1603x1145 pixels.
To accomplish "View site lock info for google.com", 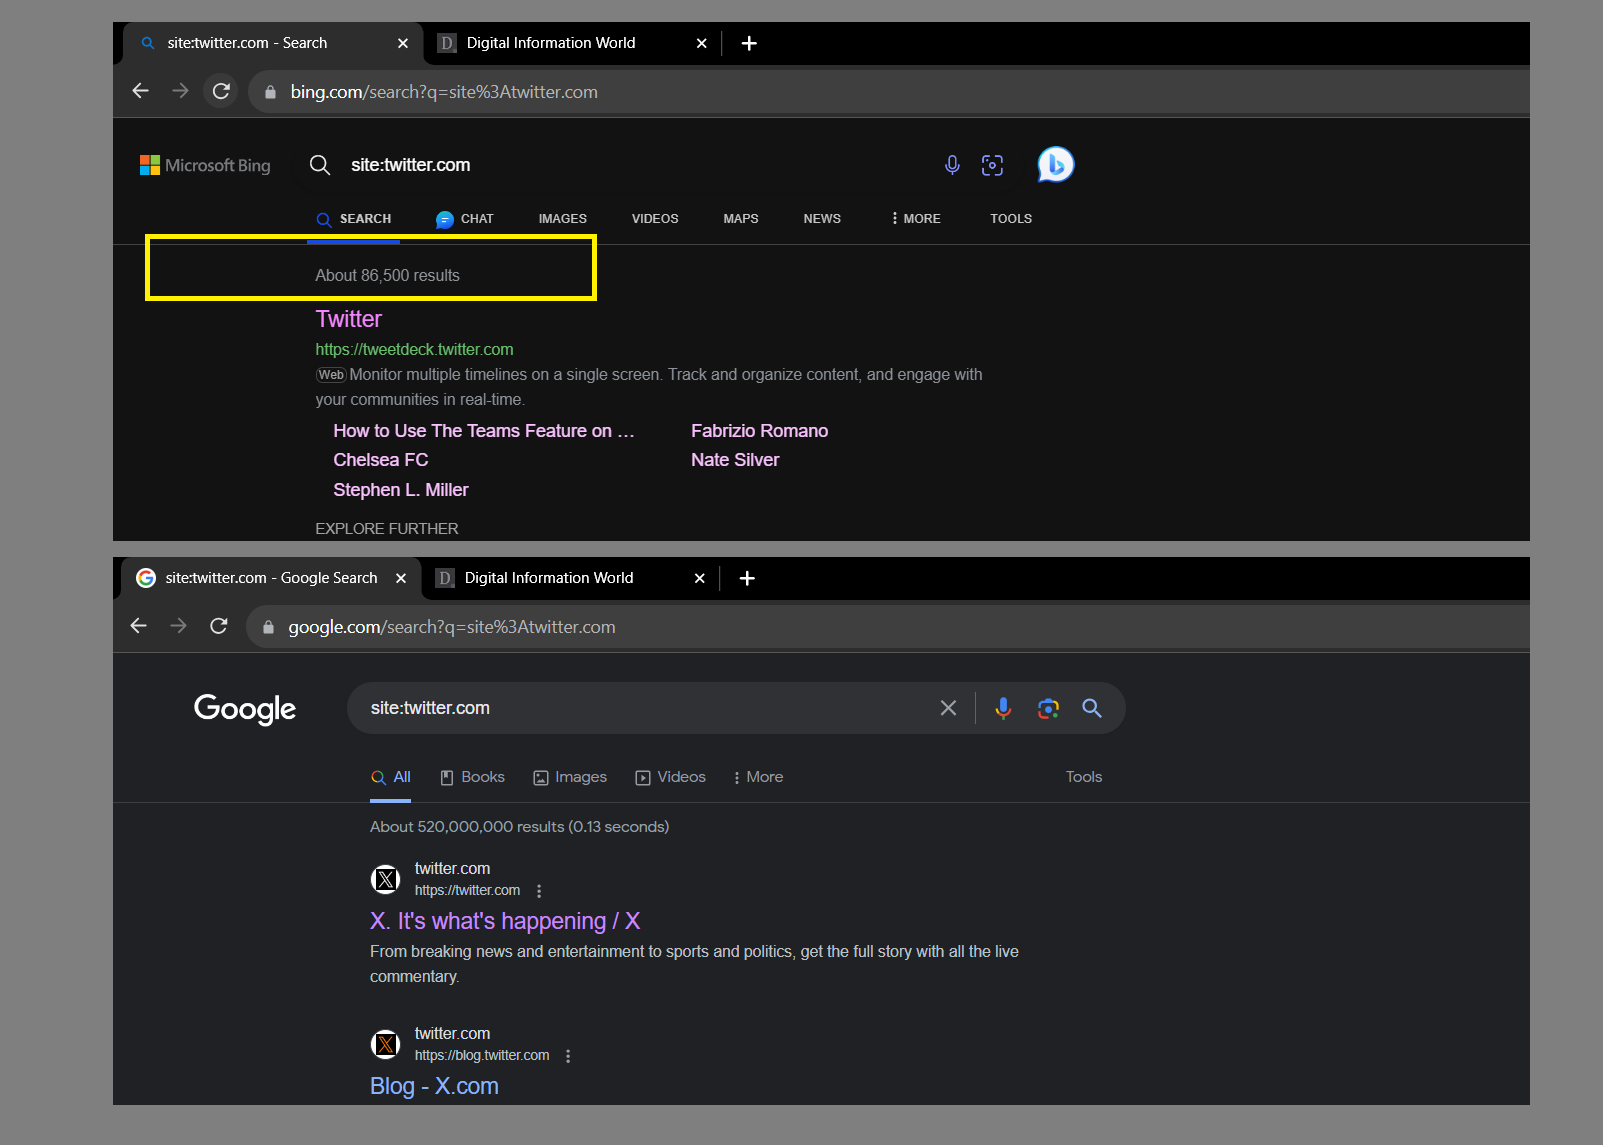I will coord(268,627).
